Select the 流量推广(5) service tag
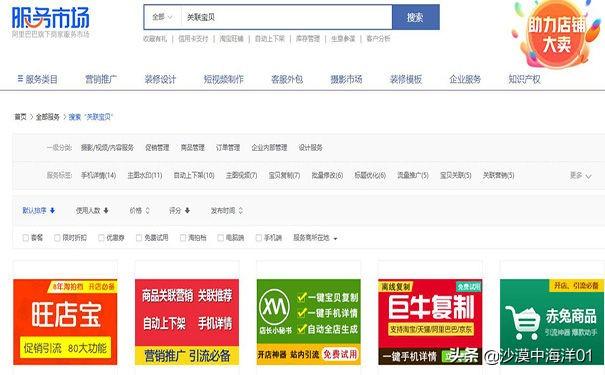The width and height of the screenshot is (605, 375). pos(413,176)
